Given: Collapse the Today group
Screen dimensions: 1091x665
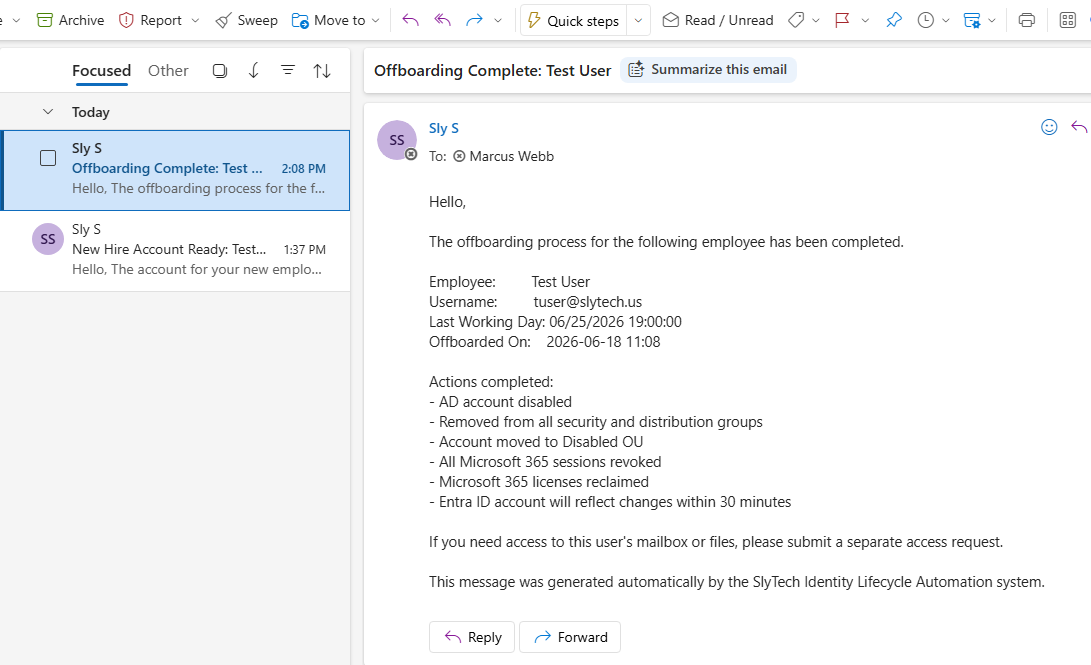Looking at the screenshot, I should click(48, 111).
